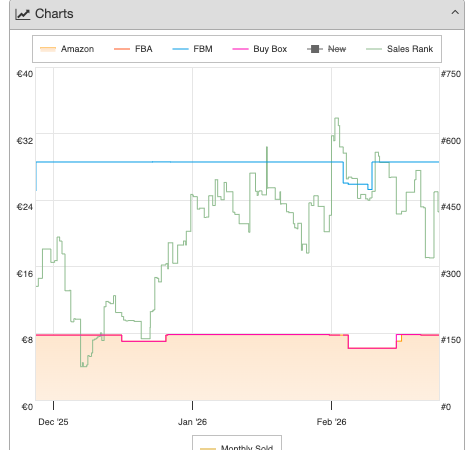Screen dimensions: 474x450
Task: Toggle the Buy Box series in the legend
Action: coord(260,49)
